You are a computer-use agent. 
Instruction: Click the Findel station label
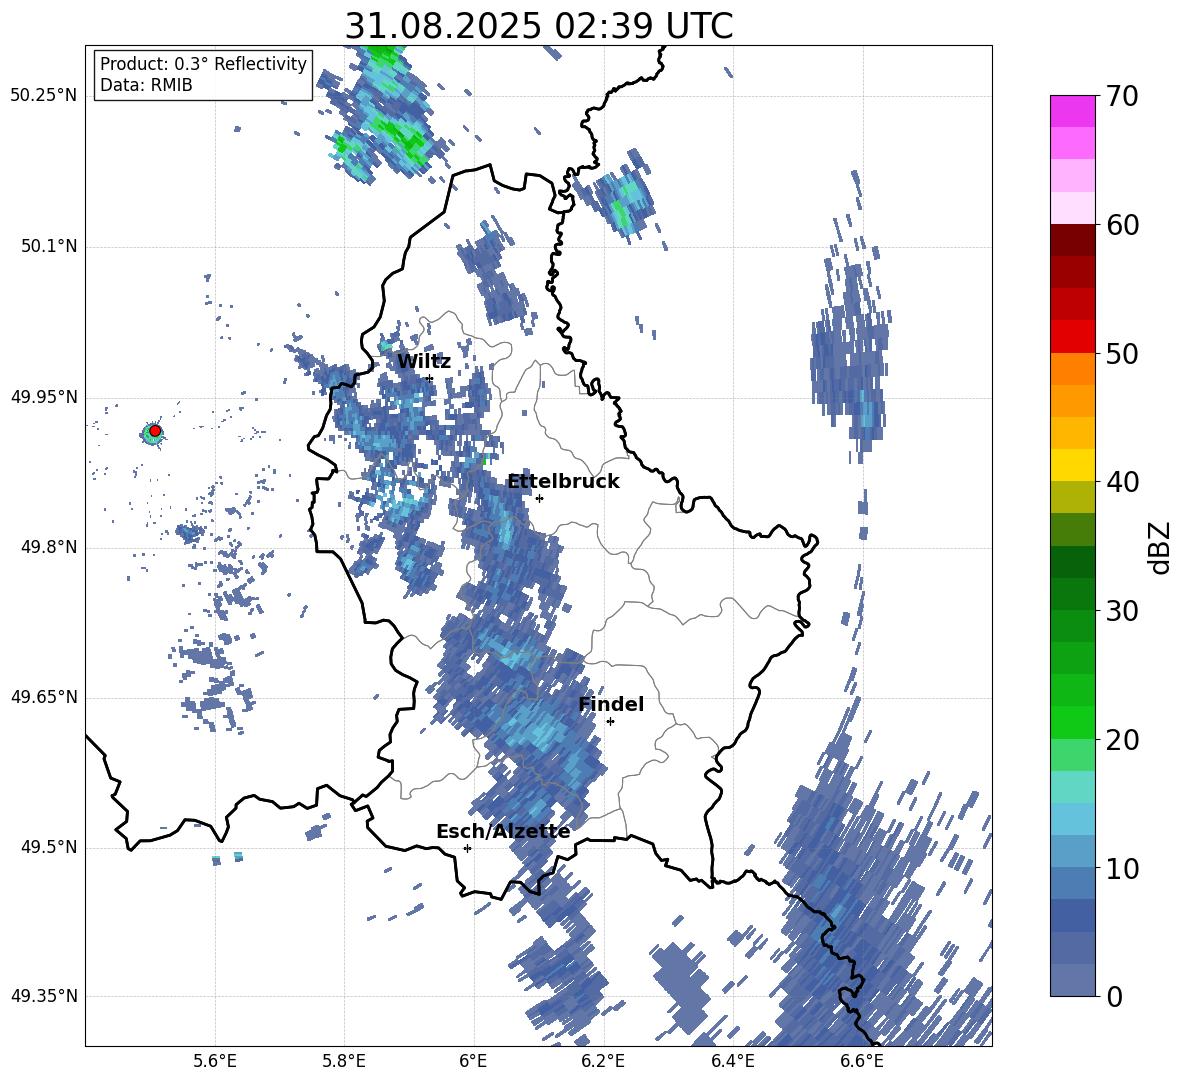click(611, 704)
